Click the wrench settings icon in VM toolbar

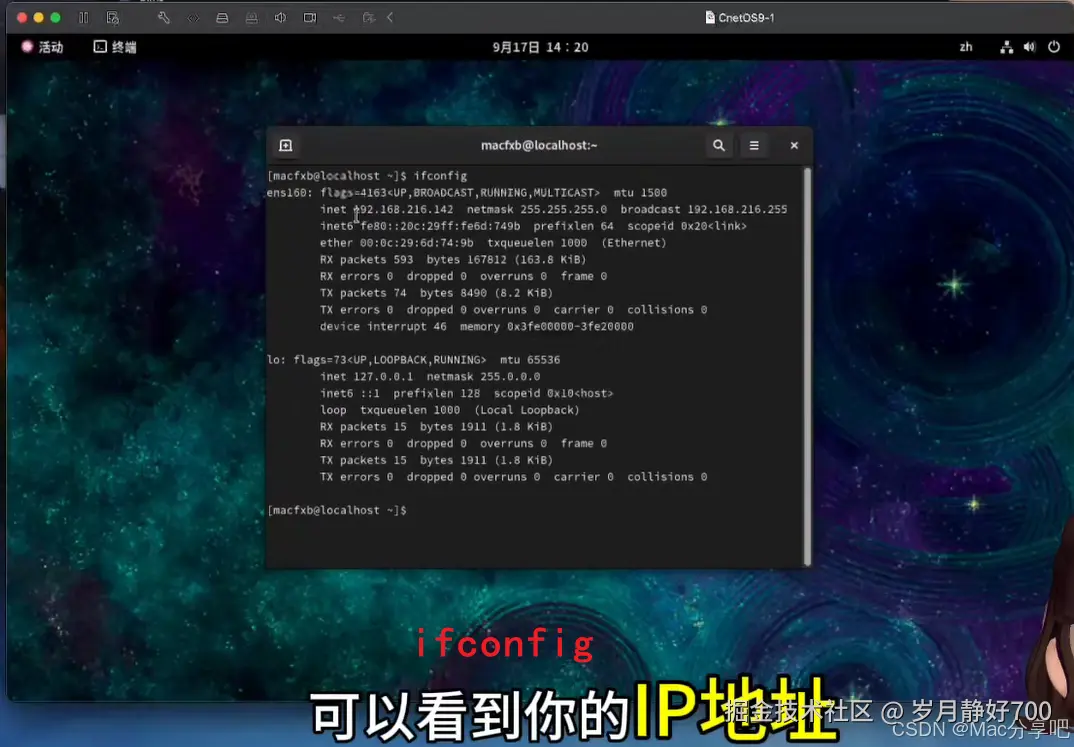[x=164, y=17]
